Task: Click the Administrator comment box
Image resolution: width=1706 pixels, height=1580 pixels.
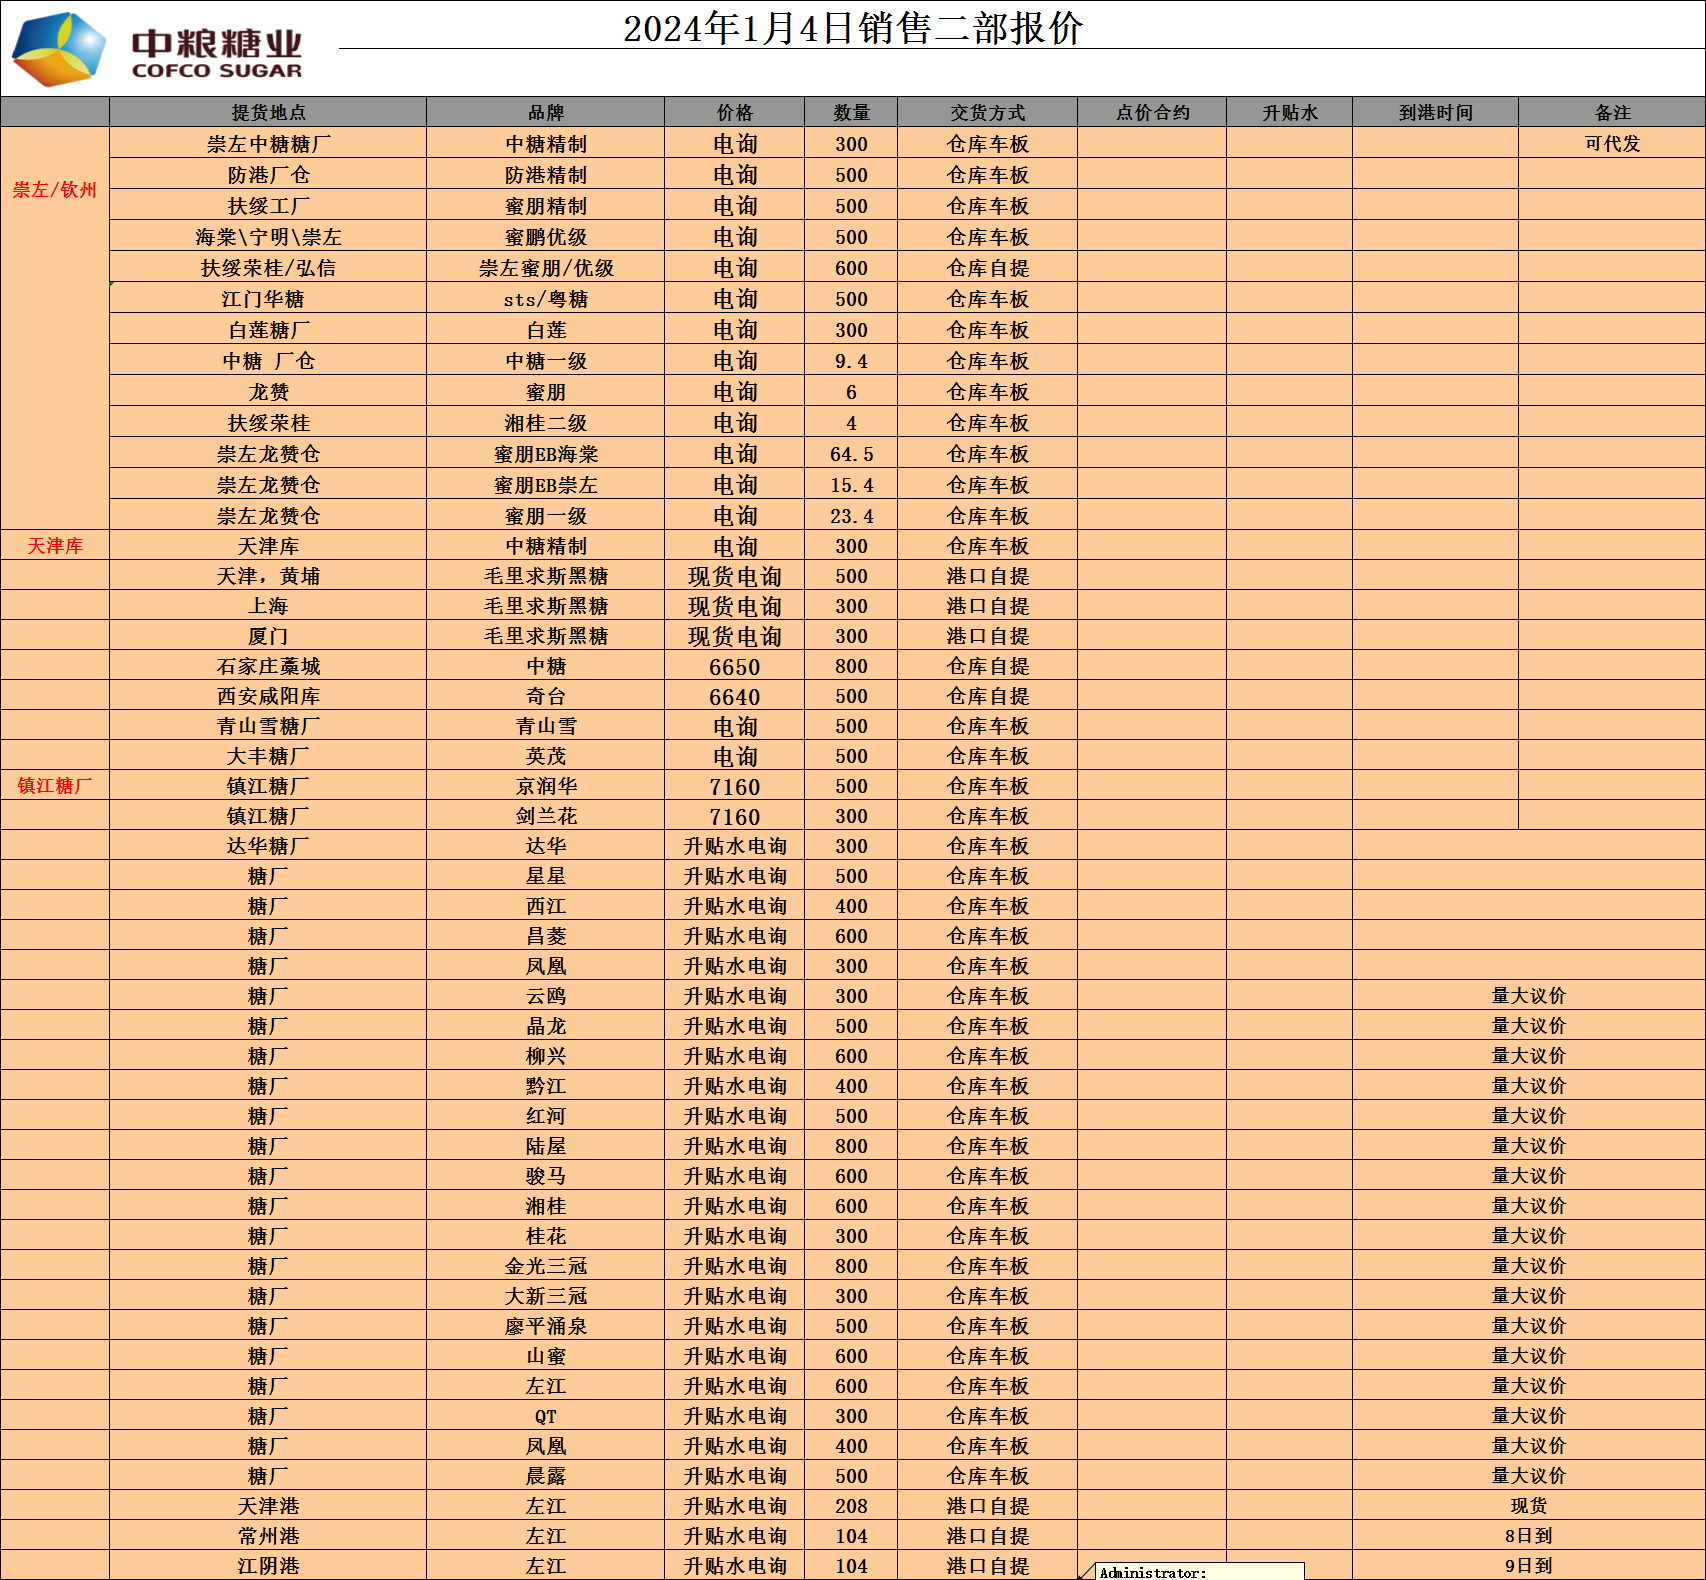Action: click(1200, 1572)
